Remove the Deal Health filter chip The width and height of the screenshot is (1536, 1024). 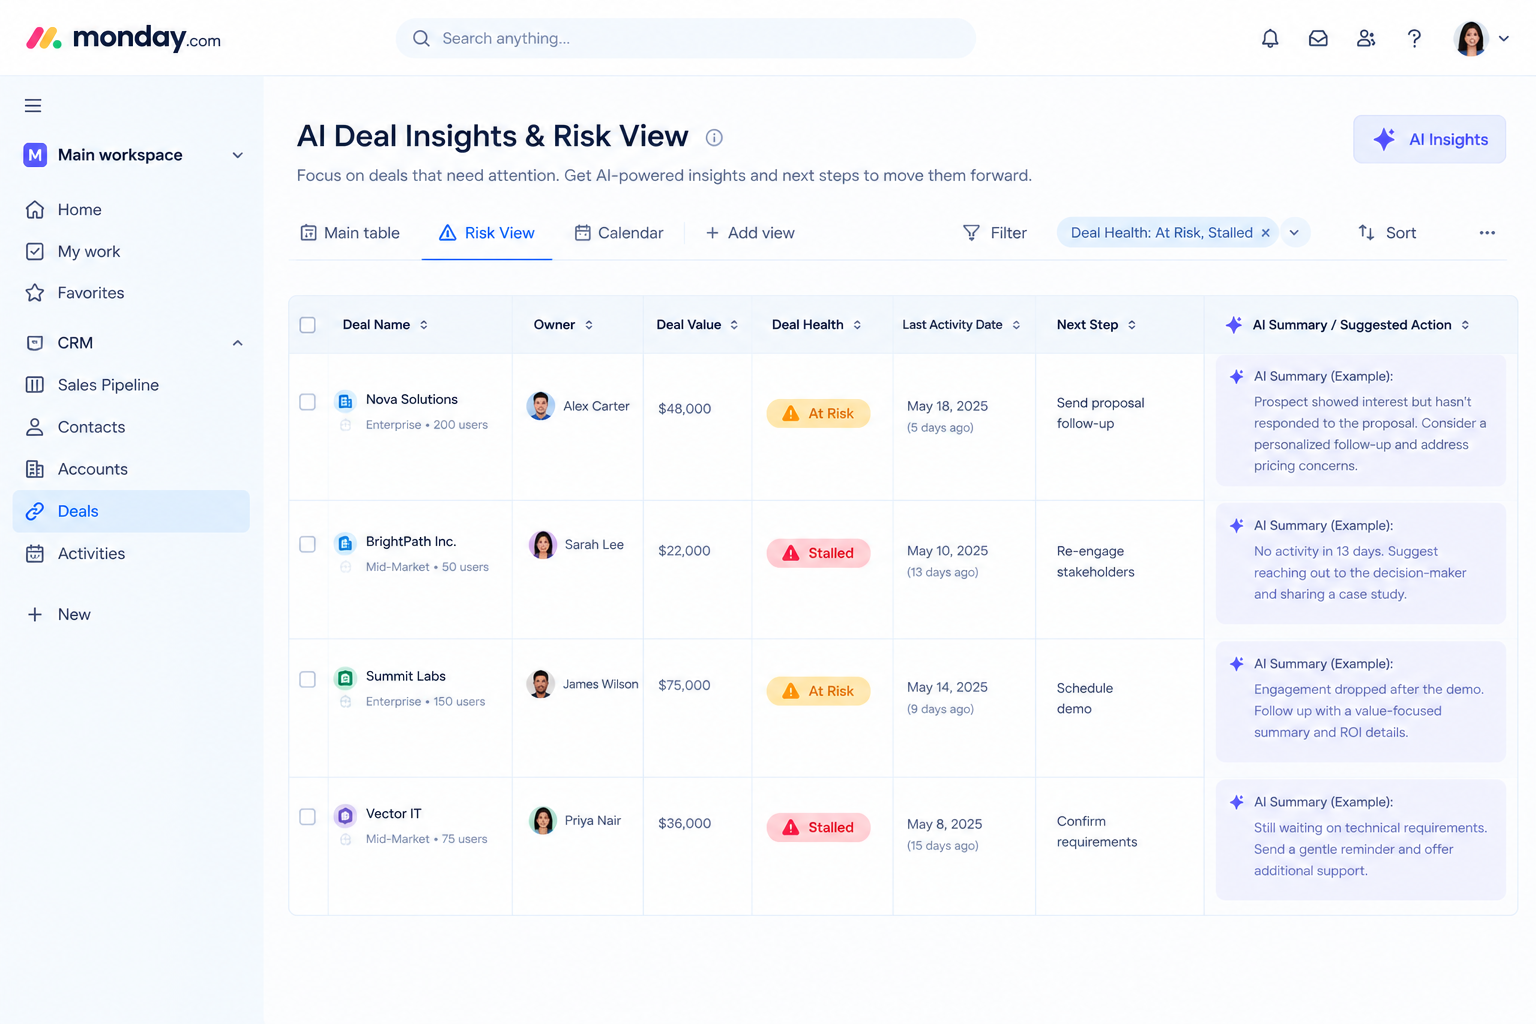[1265, 233]
